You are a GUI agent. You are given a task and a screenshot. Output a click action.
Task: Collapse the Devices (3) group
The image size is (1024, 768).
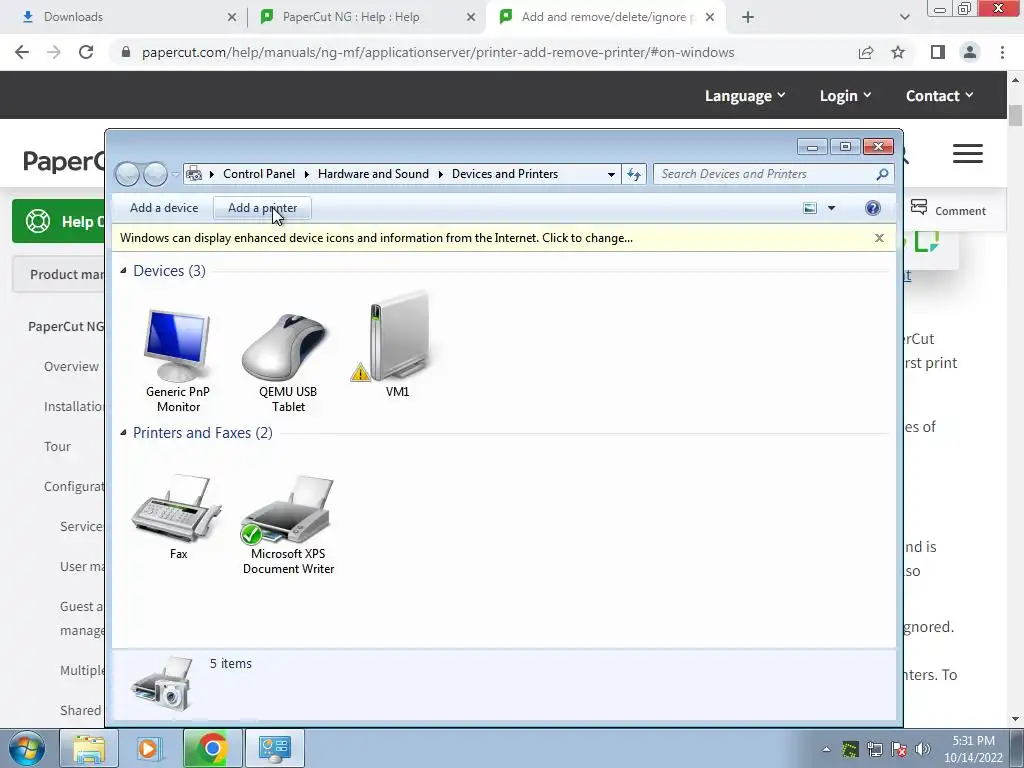coord(123,270)
